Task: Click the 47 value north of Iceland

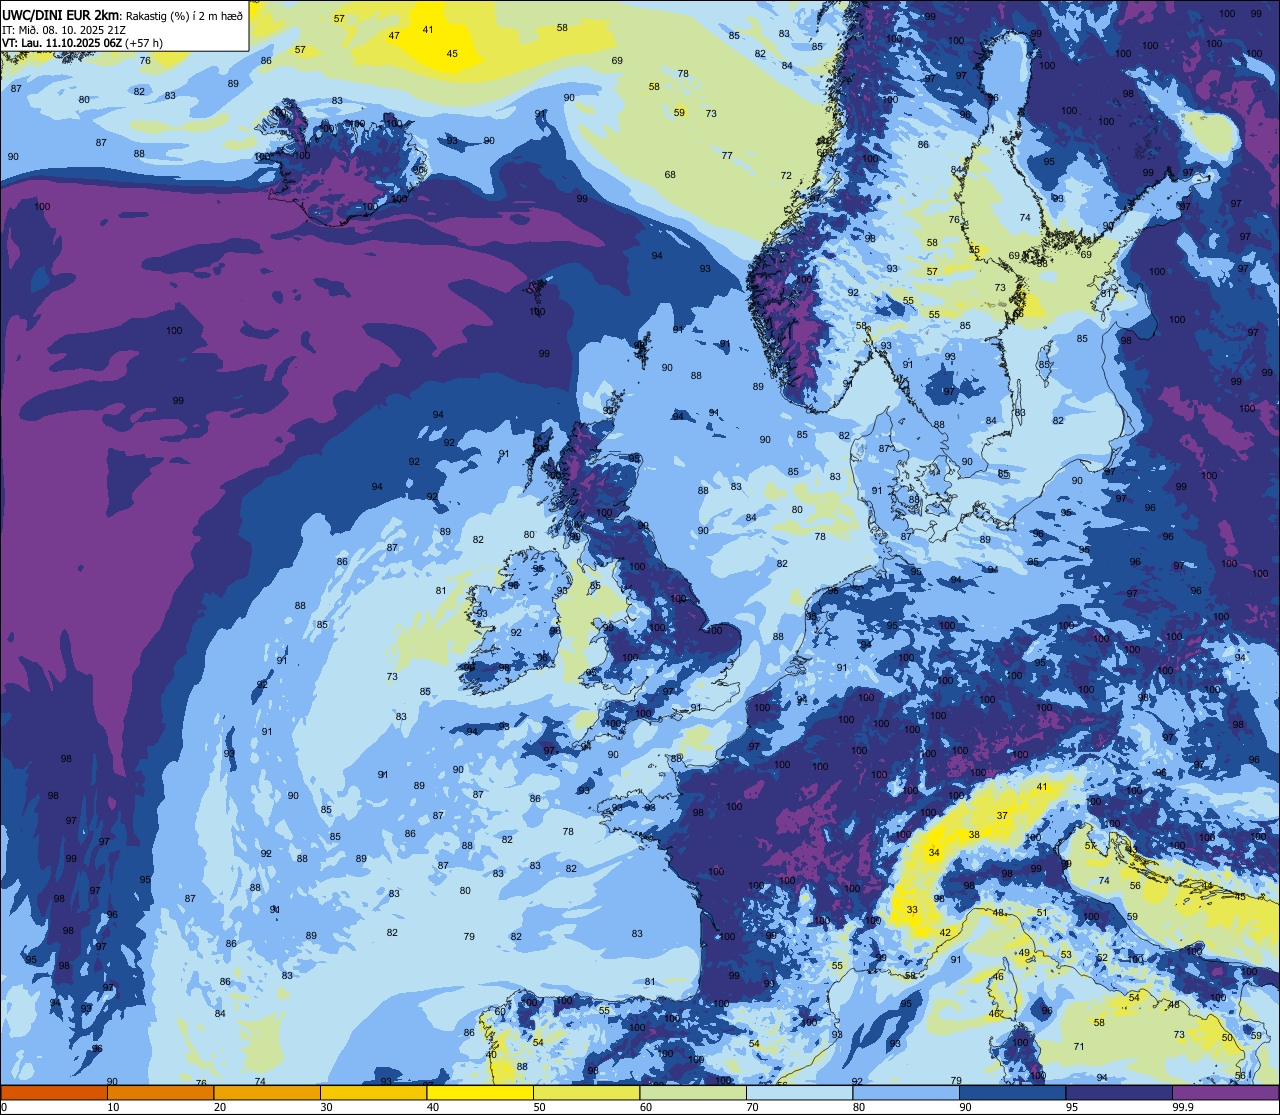Action: tap(394, 36)
